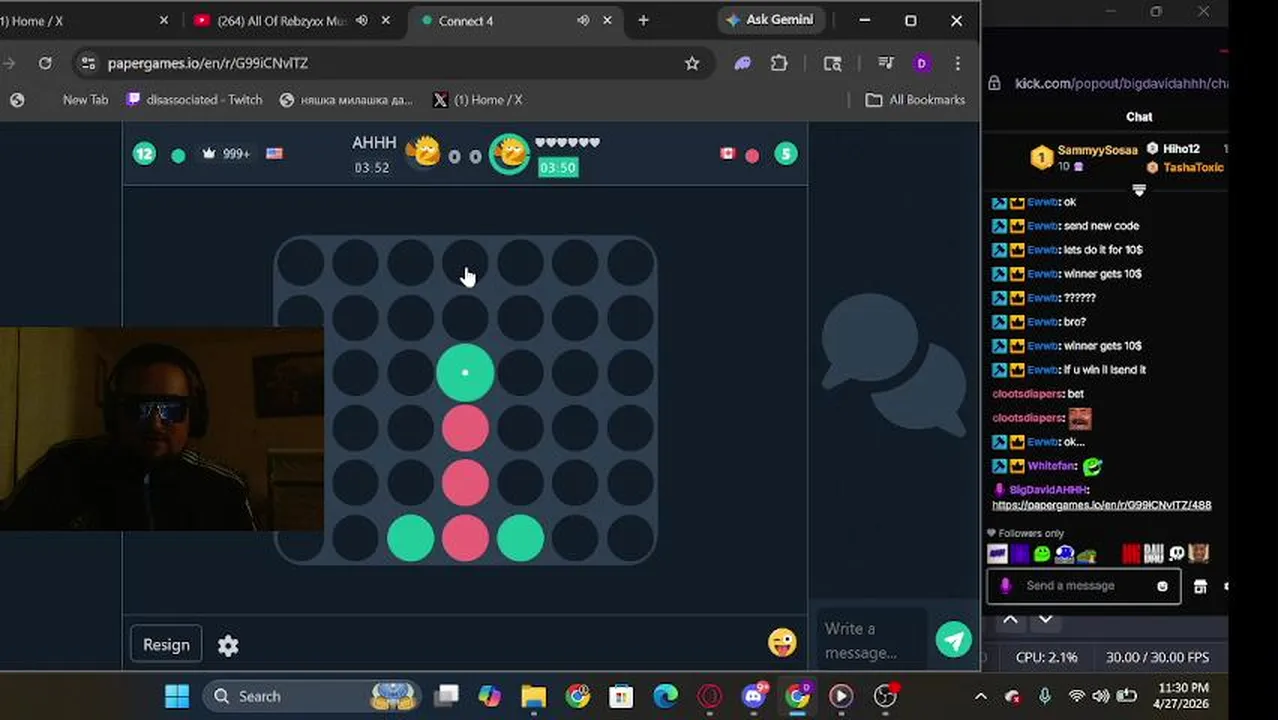The height and width of the screenshot is (720, 1278).
Task: Click the green-ringed opponent avatar
Action: tap(510, 154)
